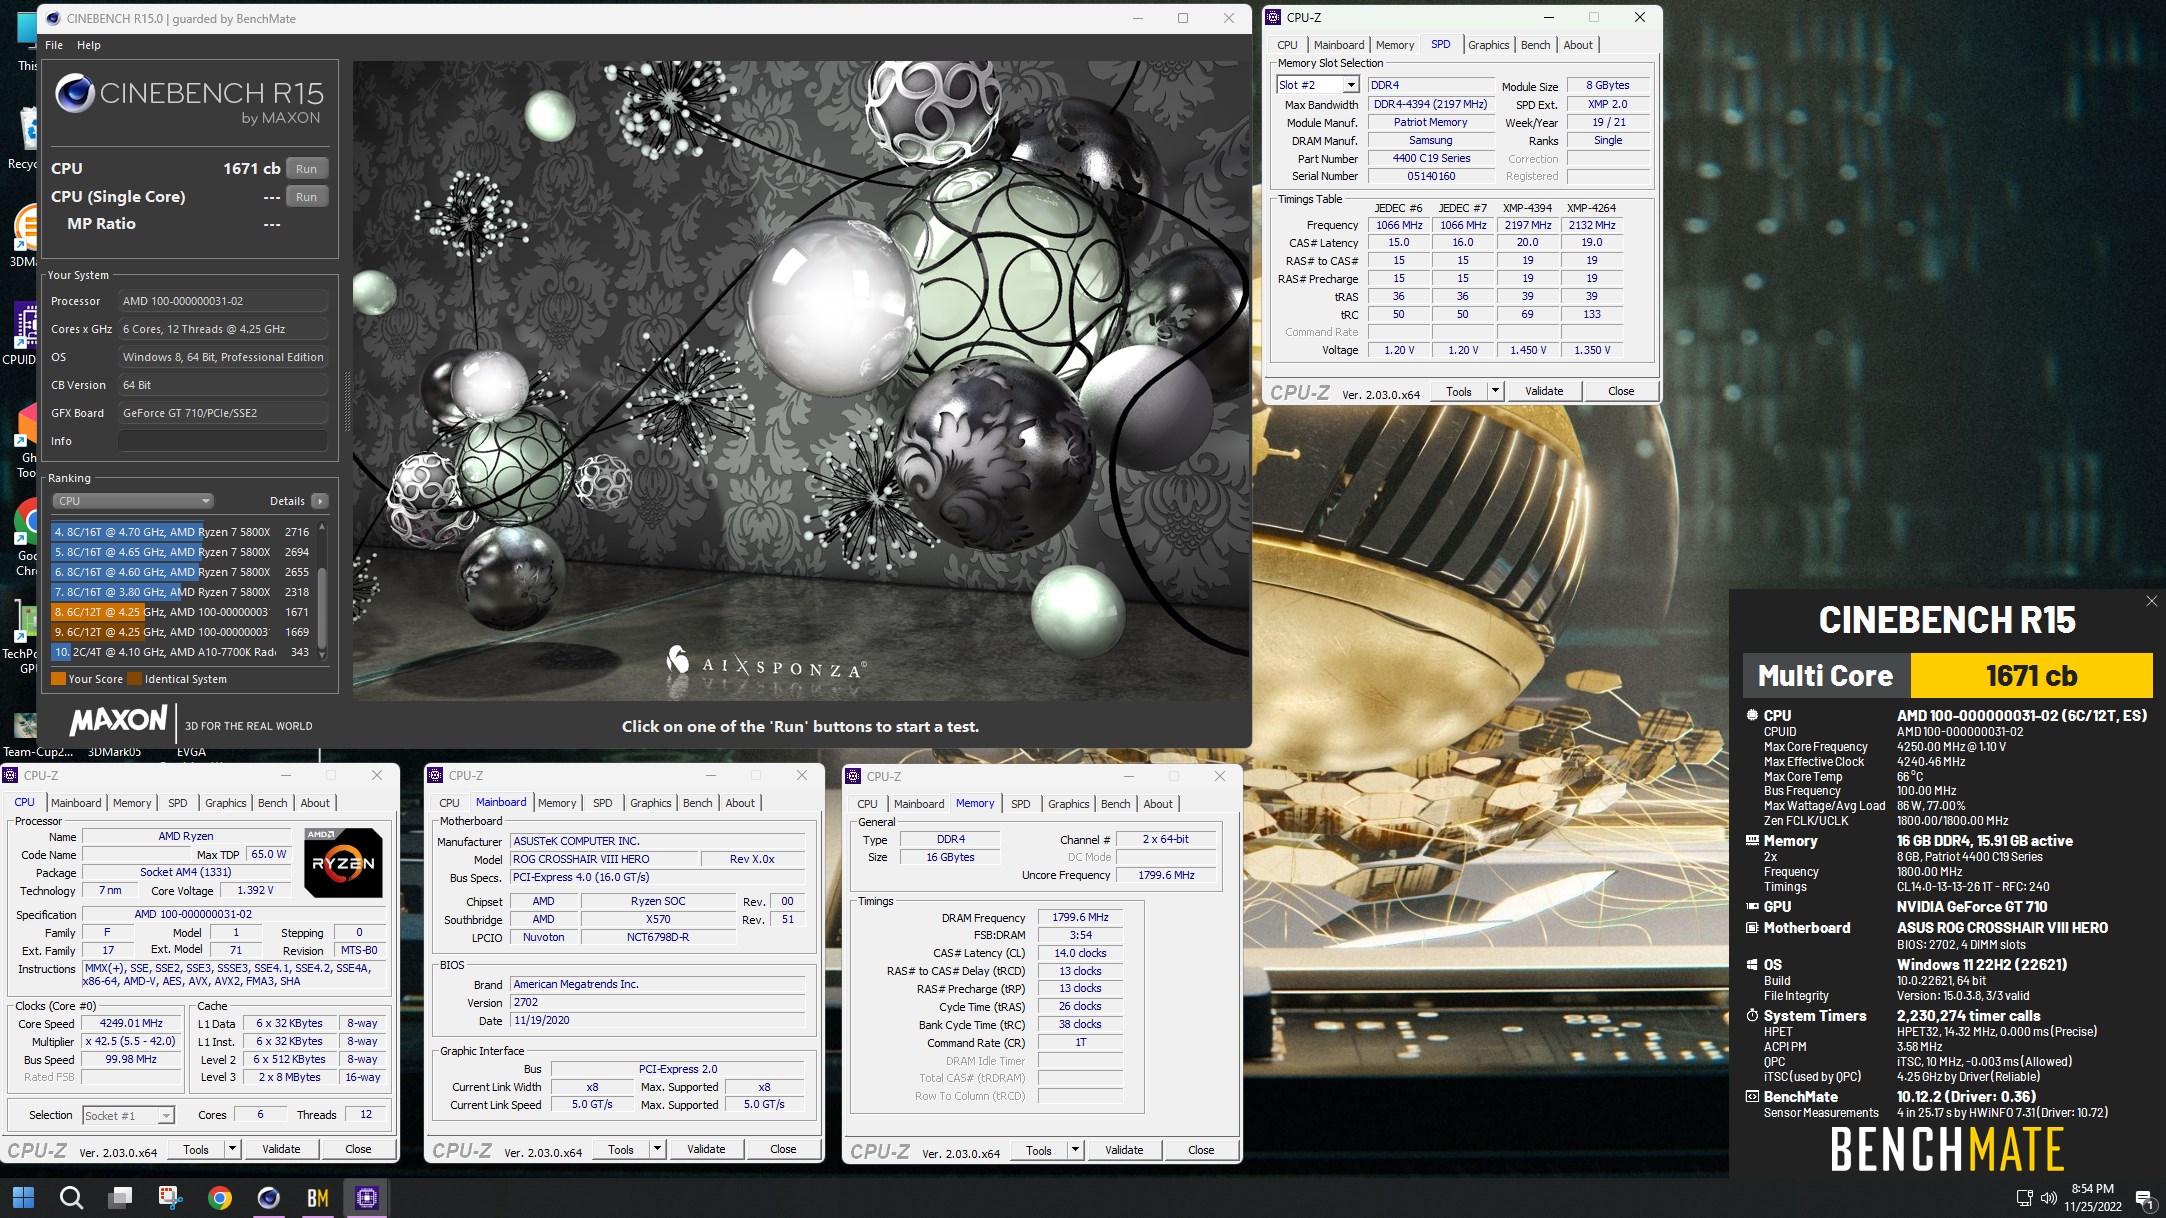Screen dimensions: 2166x1218
Task: Click the SPD CPU-Z window title icon
Action: click(x=1273, y=17)
